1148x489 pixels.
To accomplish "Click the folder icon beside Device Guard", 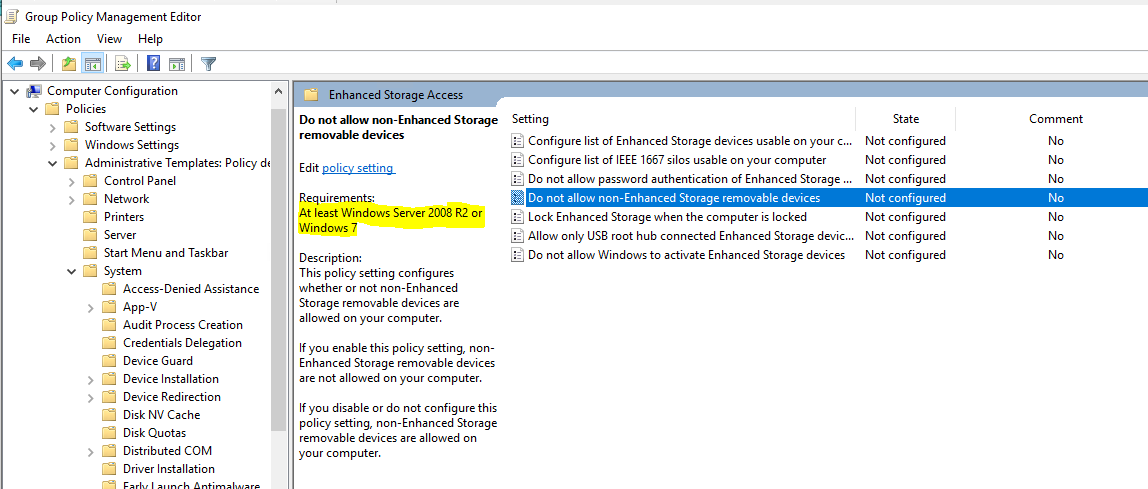I will (109, 360).
